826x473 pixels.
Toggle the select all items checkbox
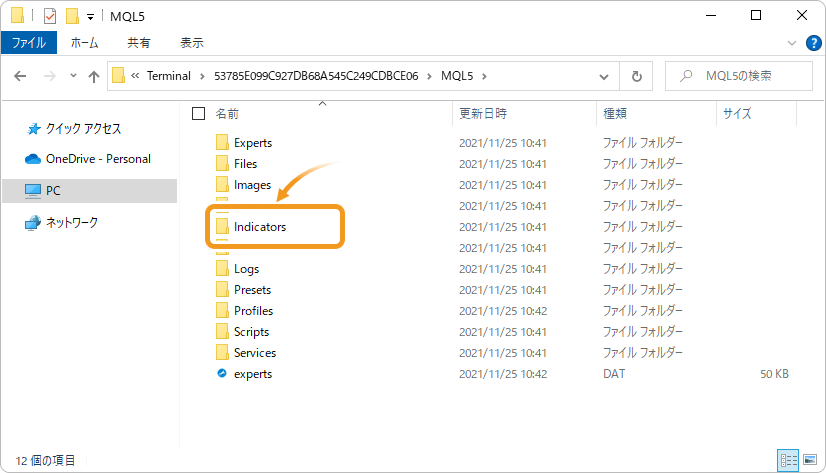click(199, 113)
